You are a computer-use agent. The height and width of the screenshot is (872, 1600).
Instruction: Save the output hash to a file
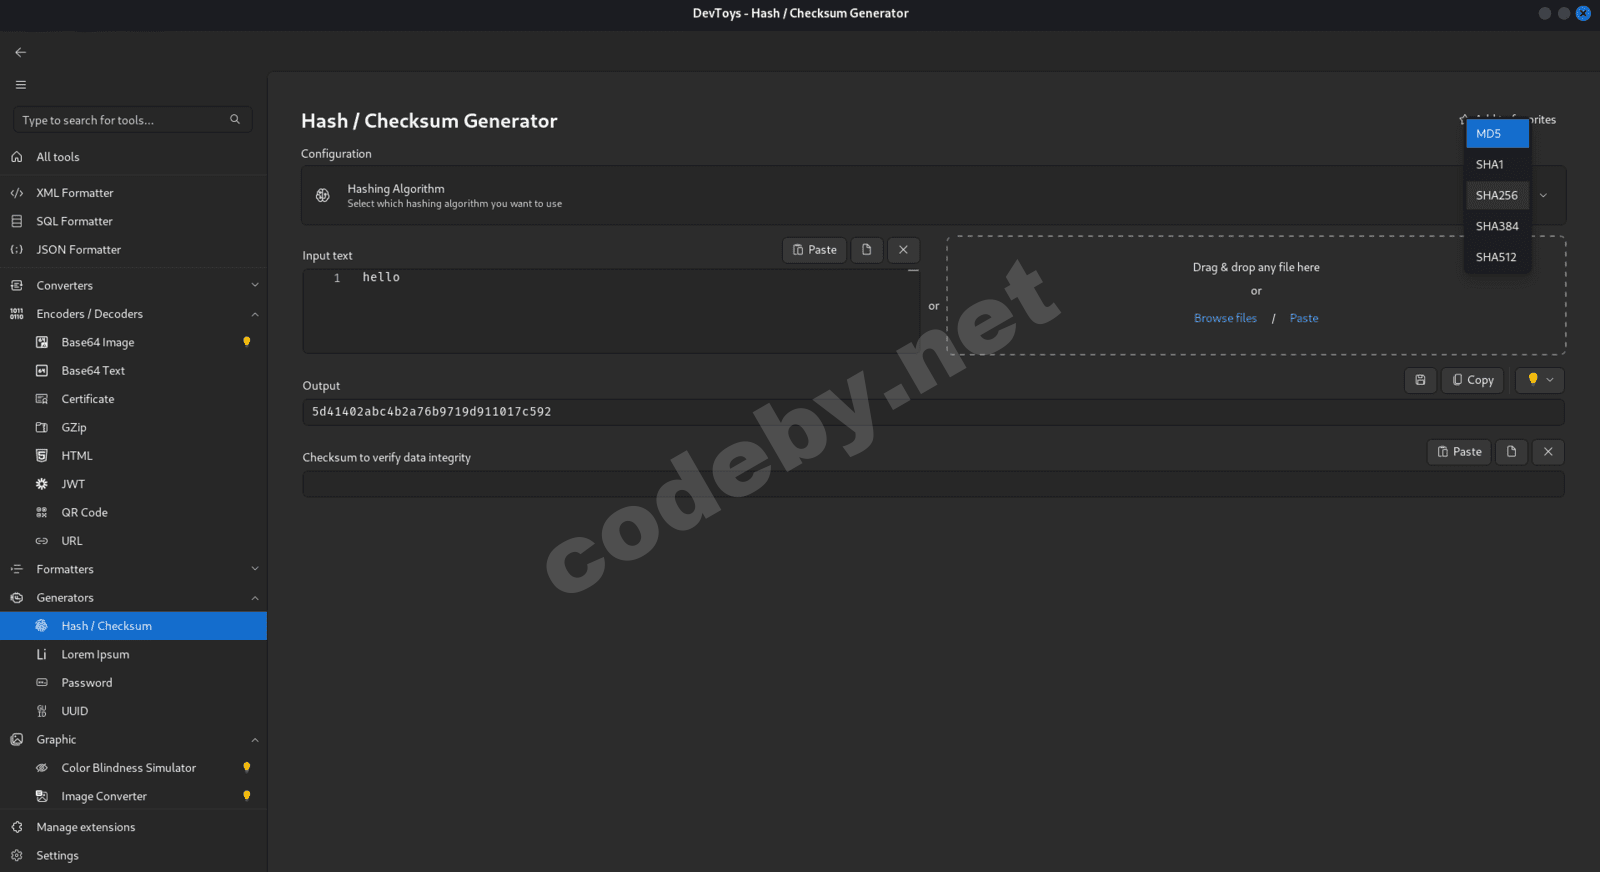point(1420,380)
